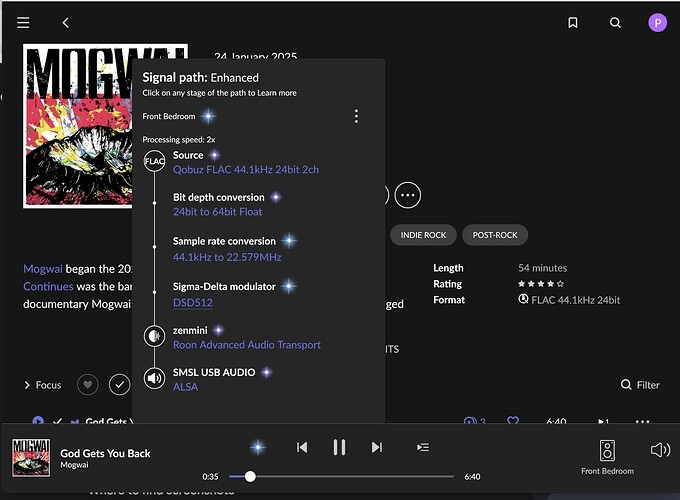
Task: Click the Filter magnifier icon
Action: pos(626,385)
